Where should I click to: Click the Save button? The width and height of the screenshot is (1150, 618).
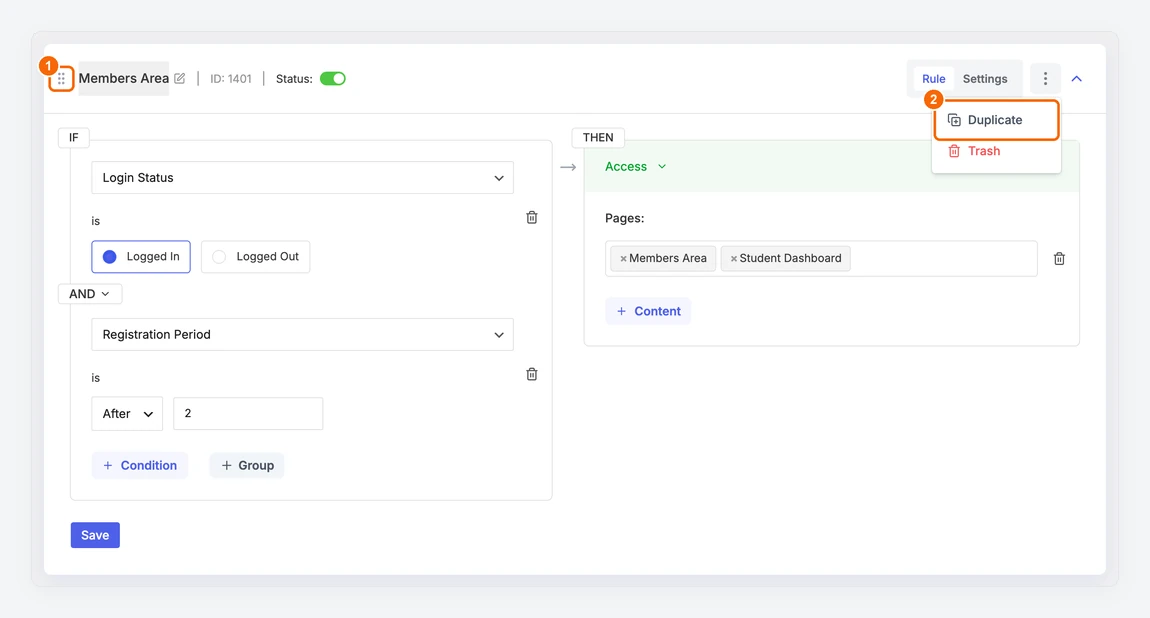click(x=95, y=535)
